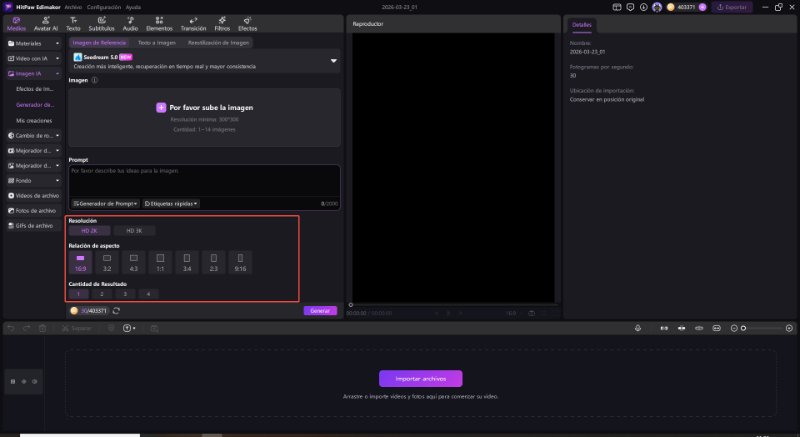This screenshot has height=437, width=800.
Task: Click the timeline zoom slider
Action: (x=762, y=328)
